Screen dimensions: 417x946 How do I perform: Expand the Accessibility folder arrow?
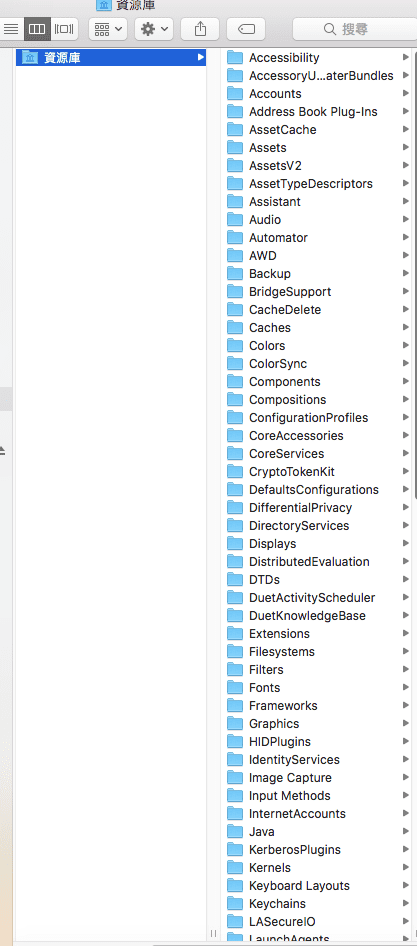406,57
